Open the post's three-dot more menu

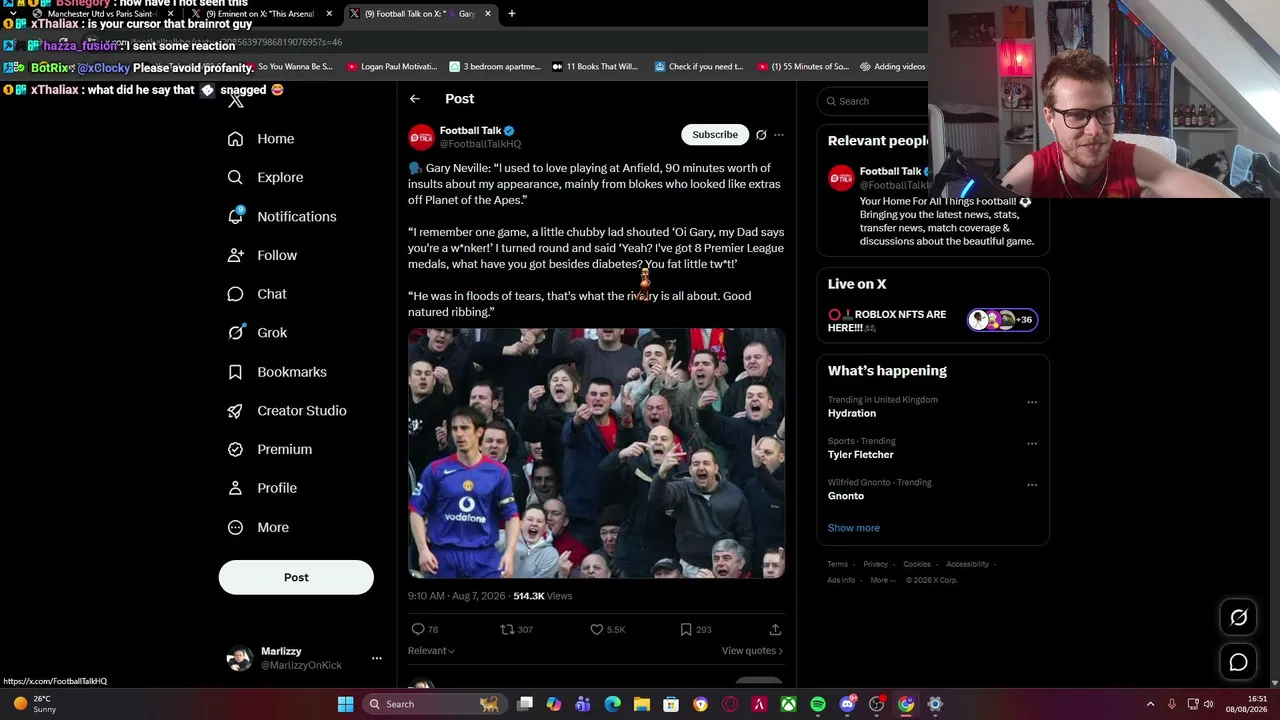[x=779, y=135]
